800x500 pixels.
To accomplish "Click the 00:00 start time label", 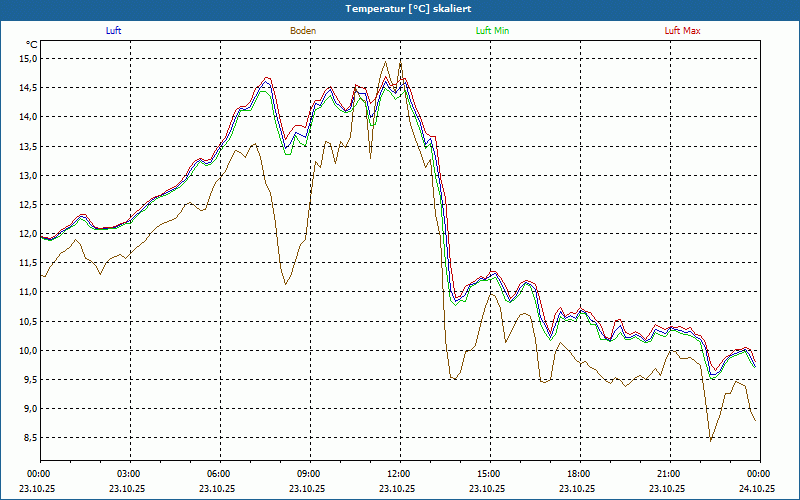I will (x=38, y=474).
